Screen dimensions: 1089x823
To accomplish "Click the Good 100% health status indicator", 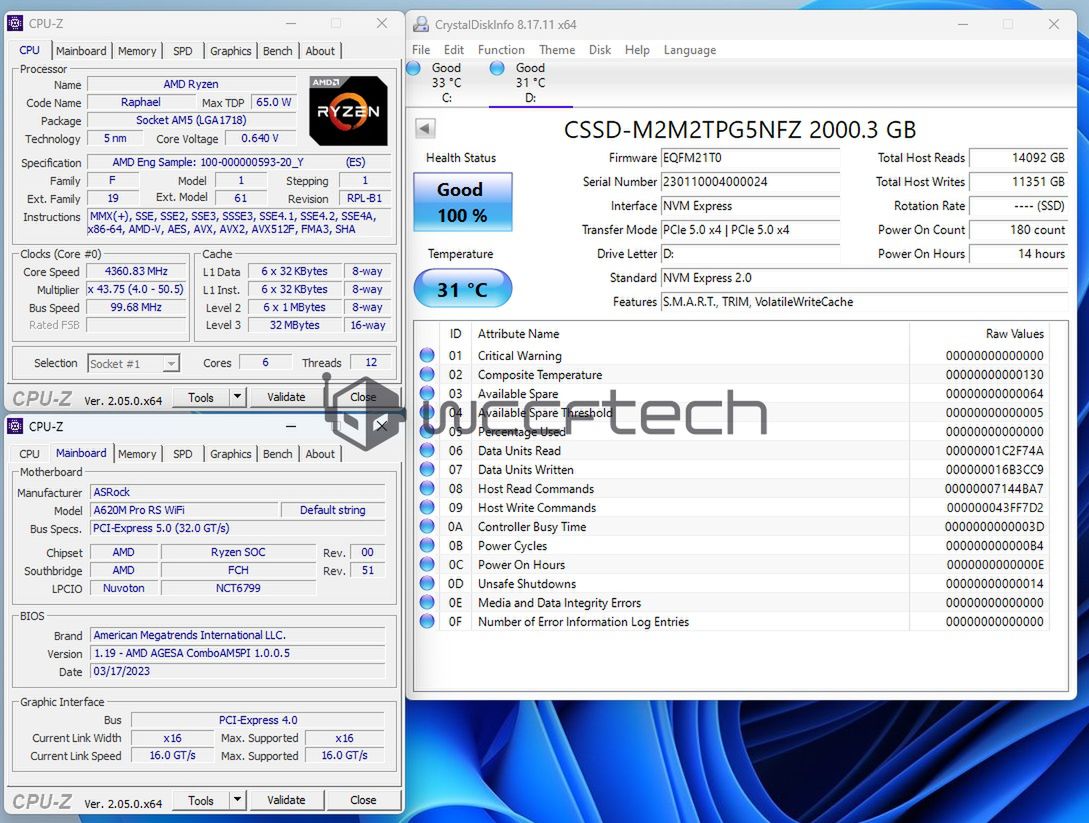I will pyautogui.click(x=462, y=201).
